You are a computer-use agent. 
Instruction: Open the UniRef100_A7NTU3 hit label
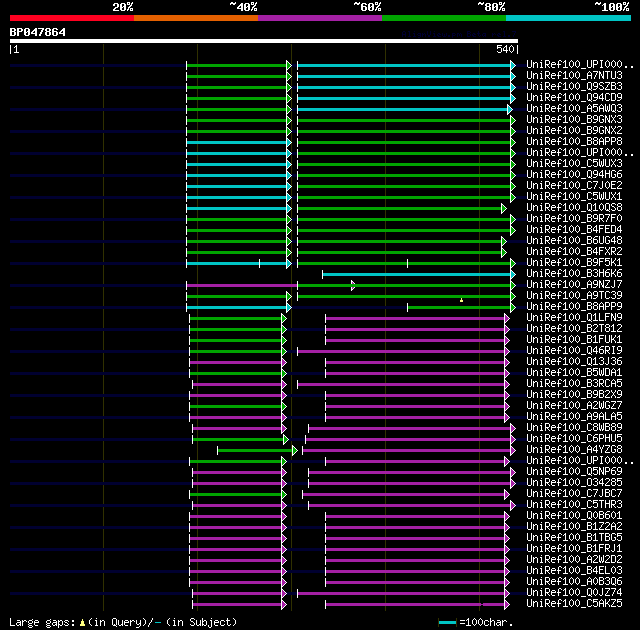(x=574, y=75)
